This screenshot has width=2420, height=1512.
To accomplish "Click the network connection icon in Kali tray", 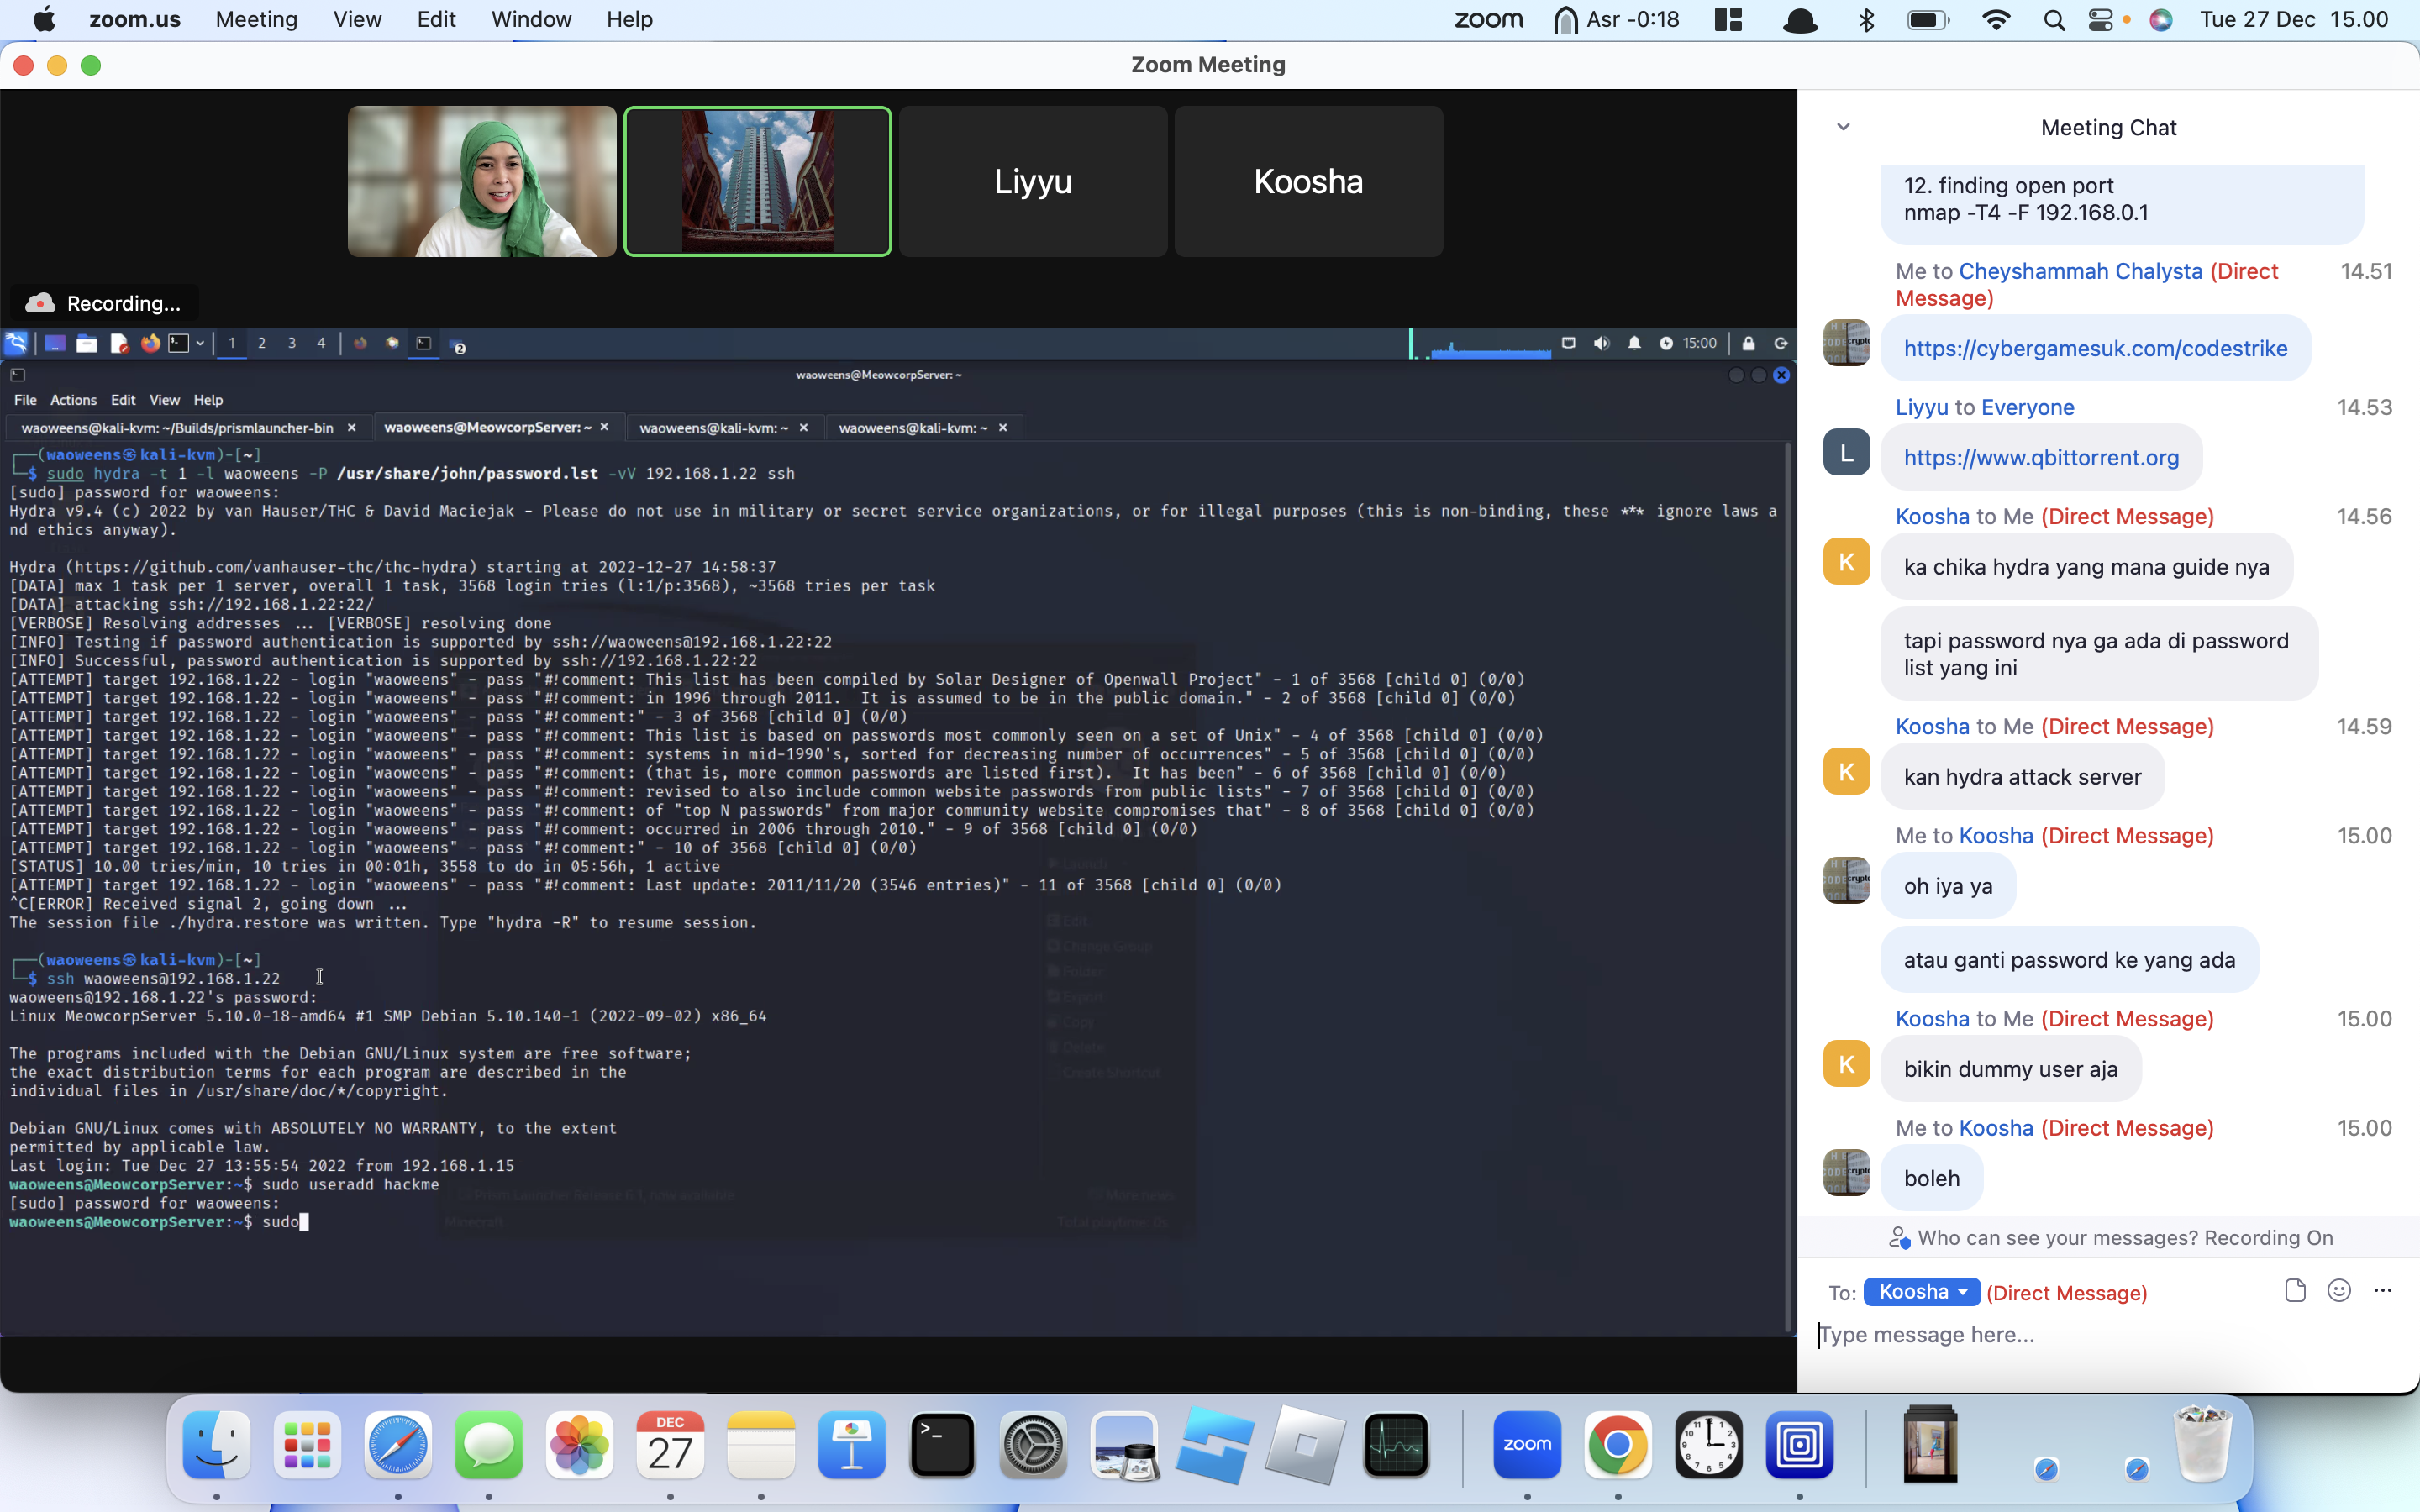I will point(1568,343).
